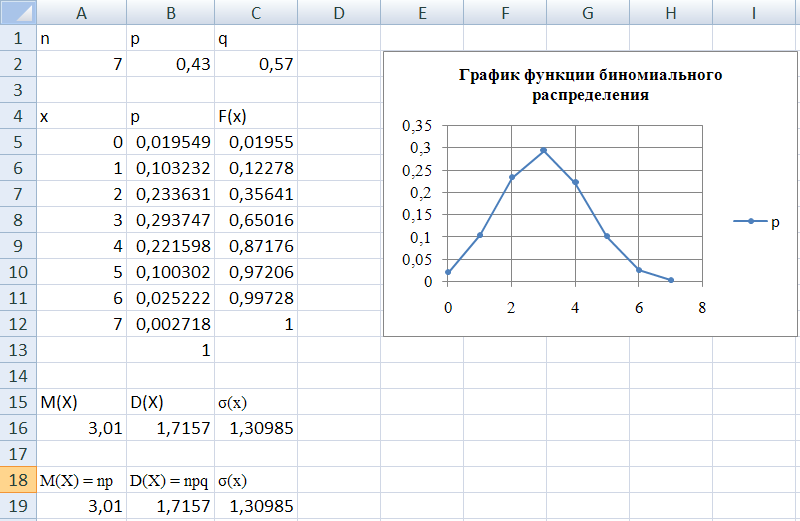The image size is (800, 521).
Task: Select cell A2 with value 7
Action: pos(82,64)
